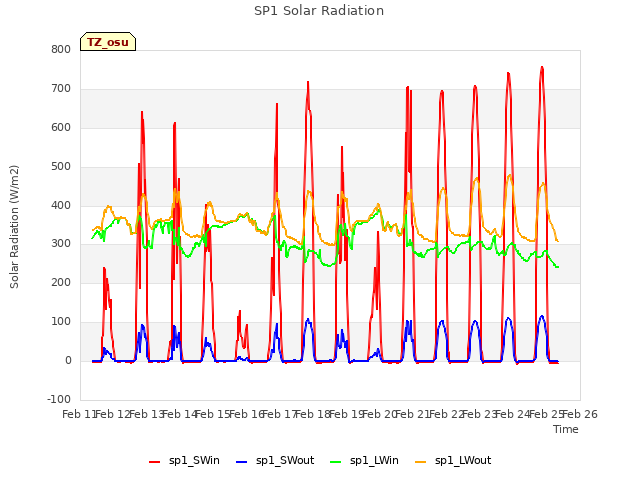The width and height of the screenshot is (640, 480).
Task: Click the Feb 22 x-axis label
Action: pyautogui.click(x=446, y=414)
